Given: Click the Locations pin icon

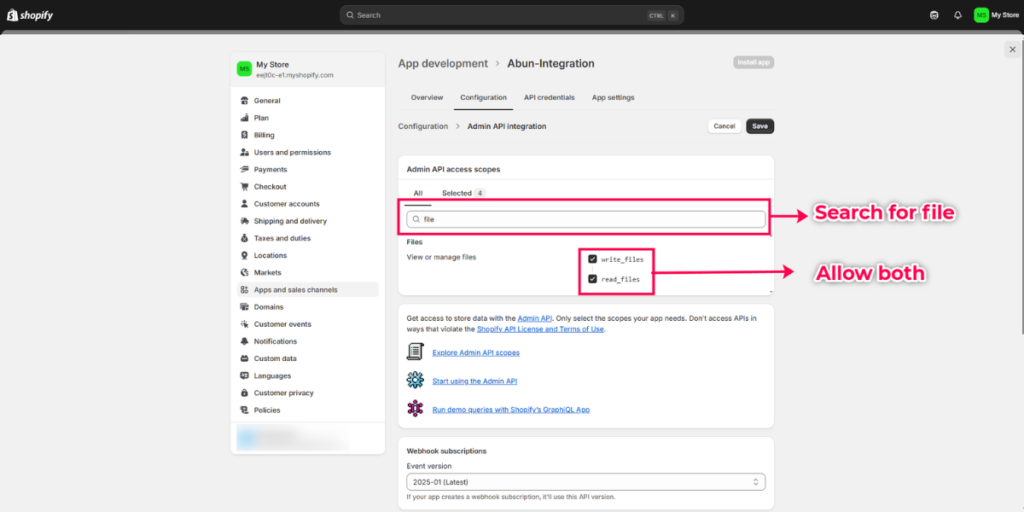Looking at the screenshot, I should (x=244, y=255).
